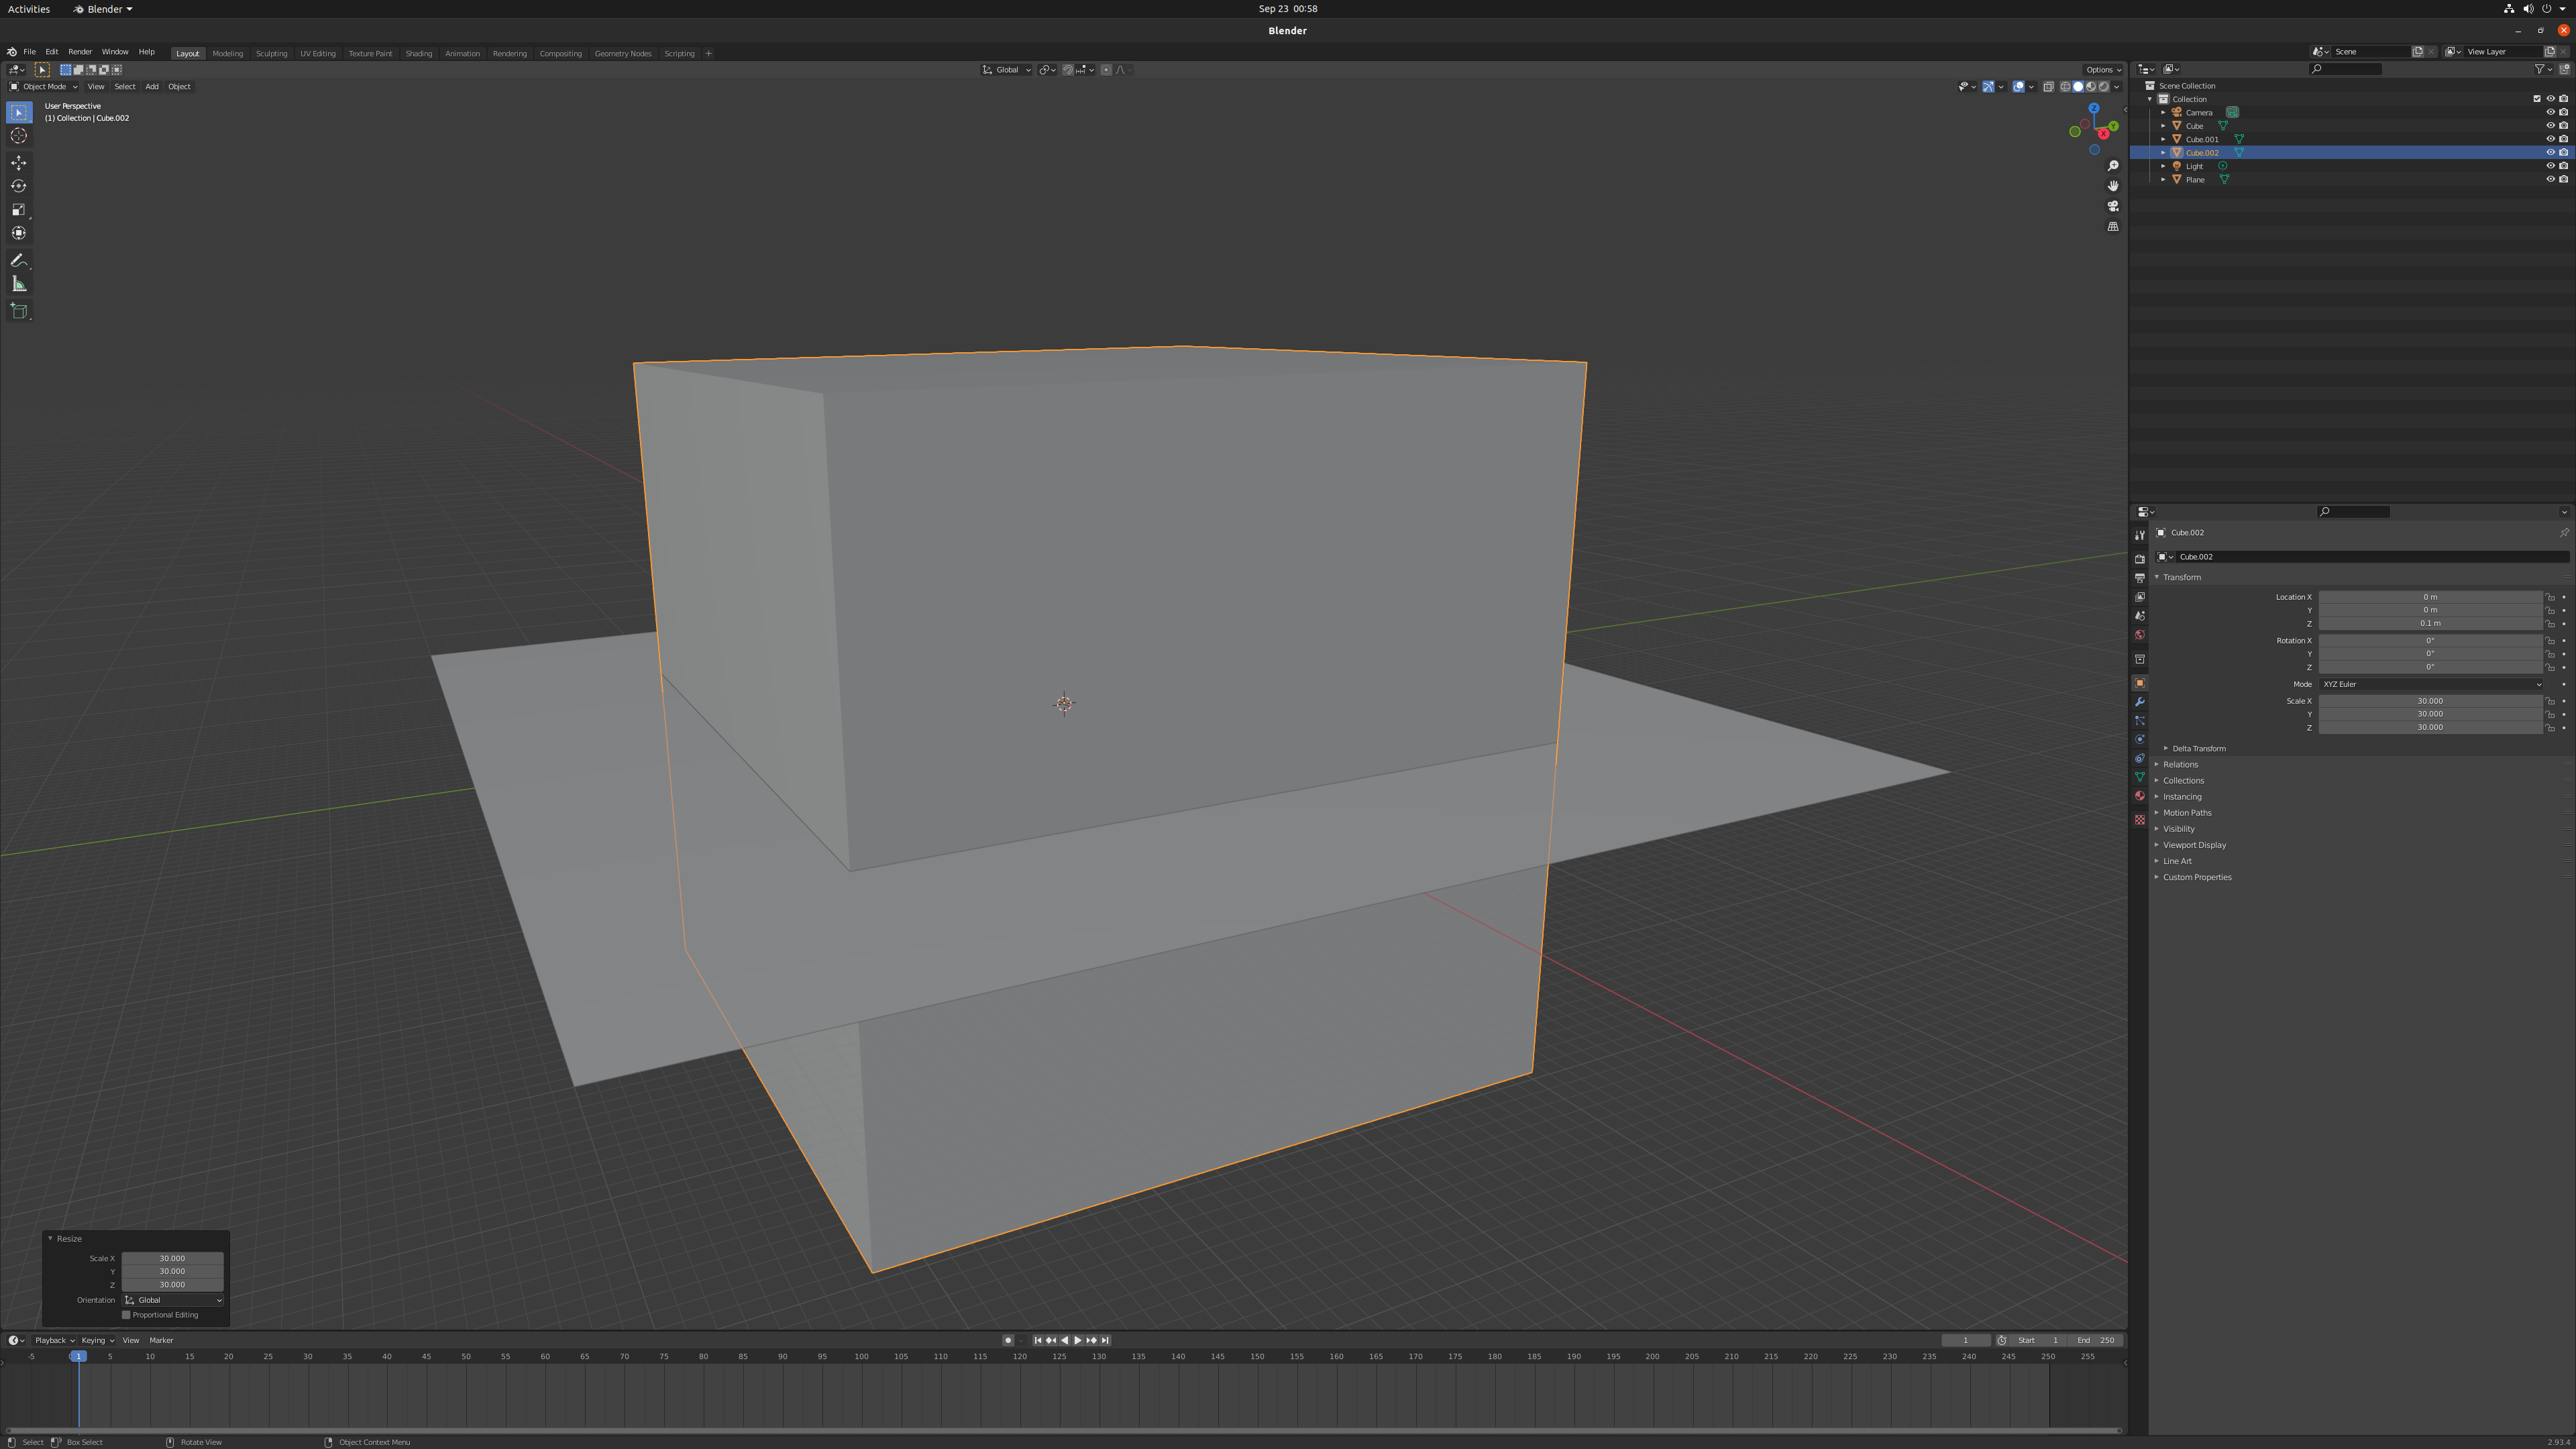Open rotation Mode XYZ Euler dropdown
This screenshot has width=2576, height=1449.
[x=2430, y=684]
